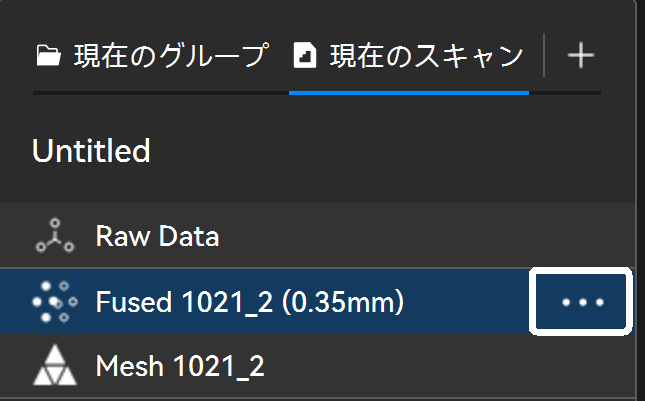This screenshot has width=645, height=401.
Task: Open the three-dot menu for Fused 1021_2
Action: (x=583, y=302)
